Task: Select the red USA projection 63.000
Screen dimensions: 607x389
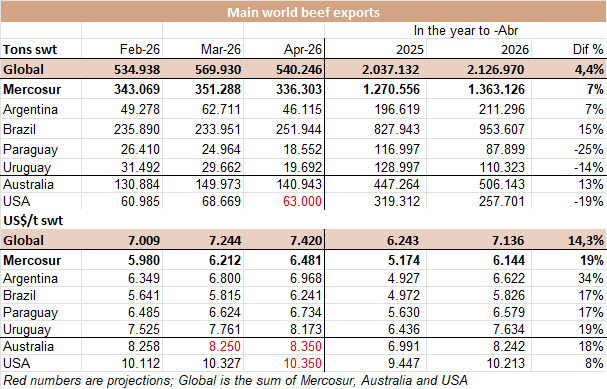Action: [x=302, y=201]
